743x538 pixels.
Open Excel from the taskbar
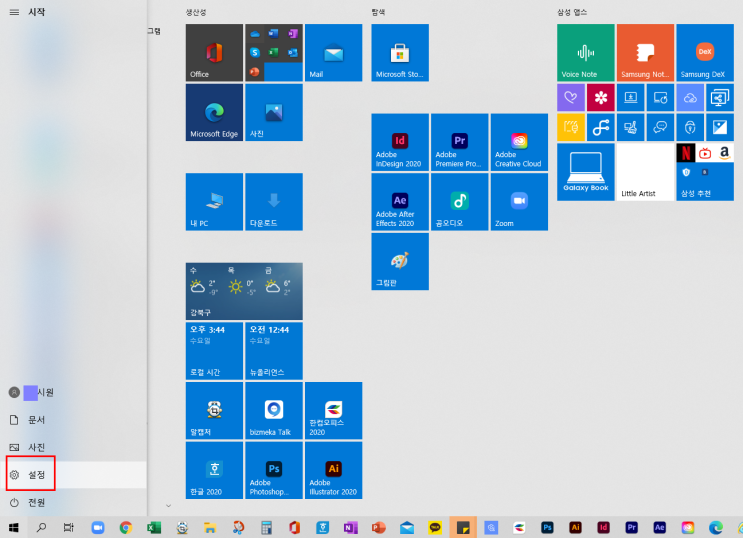point(154,527)
